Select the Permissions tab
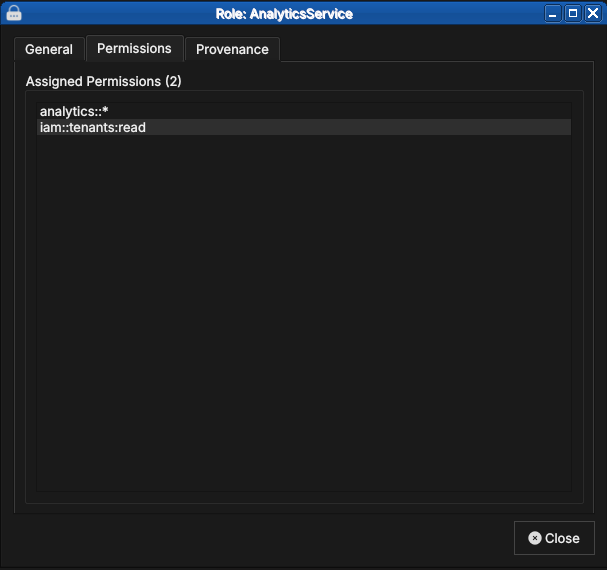This screenshot has width=607, height=570. tap(134, 48)
